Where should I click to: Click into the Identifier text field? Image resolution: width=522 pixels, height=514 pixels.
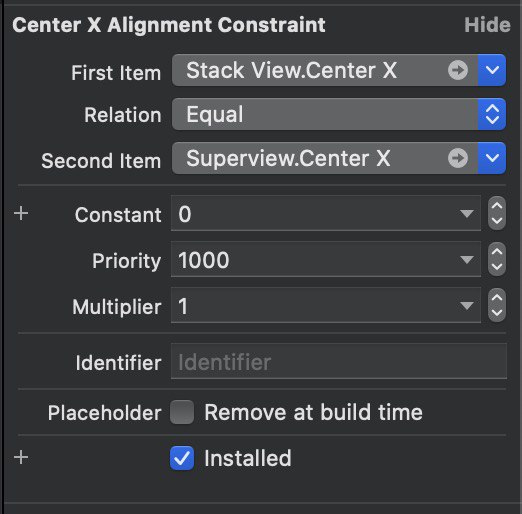(339, 361)
